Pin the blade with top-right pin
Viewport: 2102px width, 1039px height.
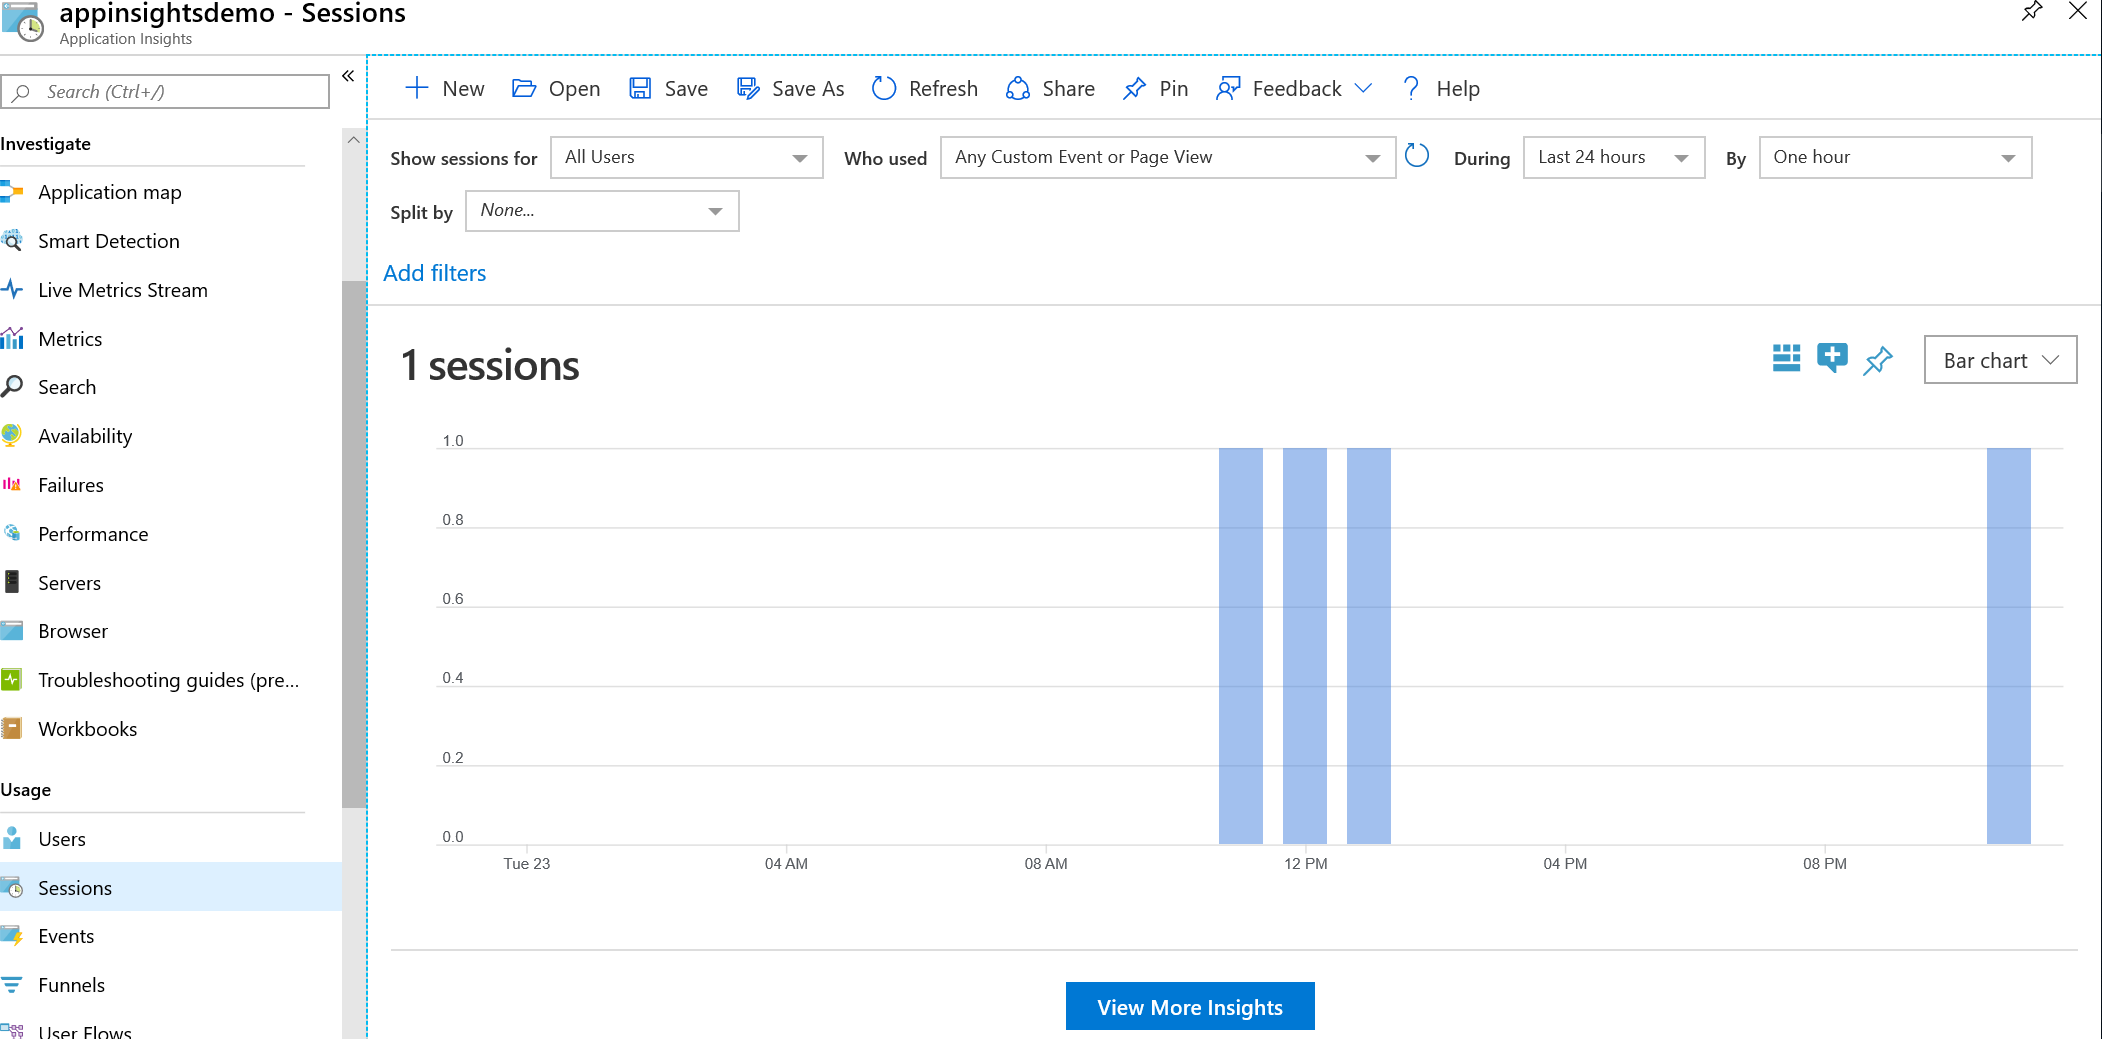(2032, 12)
